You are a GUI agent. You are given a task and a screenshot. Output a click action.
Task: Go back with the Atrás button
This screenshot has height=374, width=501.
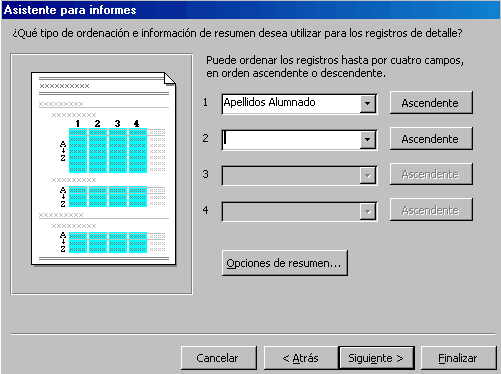click(301, 358)
